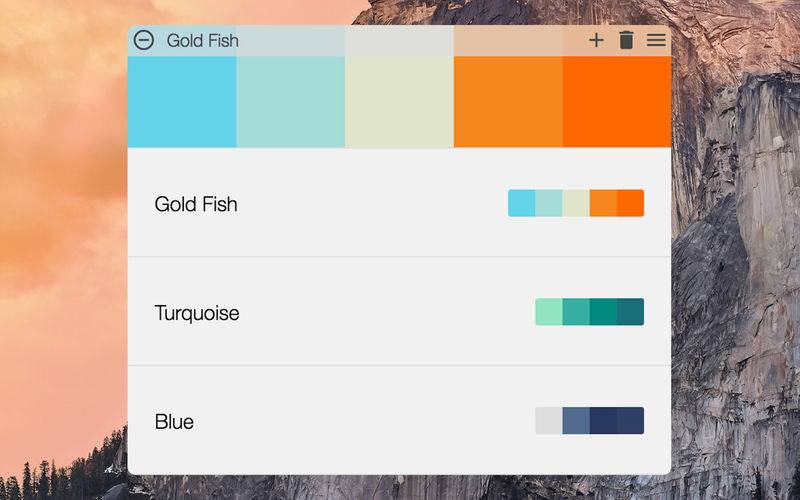Click Blue row's small color strip
Viewport: 800px width, 500px height.
pyautogui.click(x=590, y=421)
